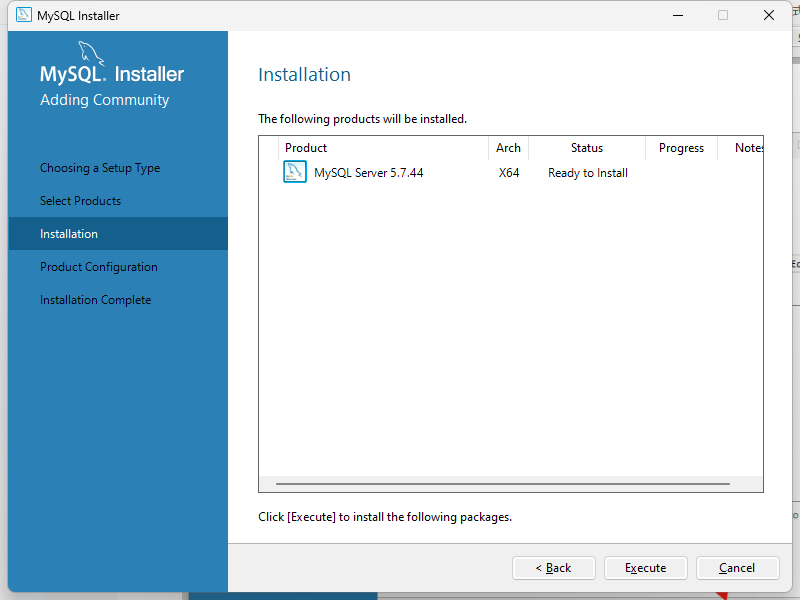Click the Arch column header

click(x=508, y=148)
